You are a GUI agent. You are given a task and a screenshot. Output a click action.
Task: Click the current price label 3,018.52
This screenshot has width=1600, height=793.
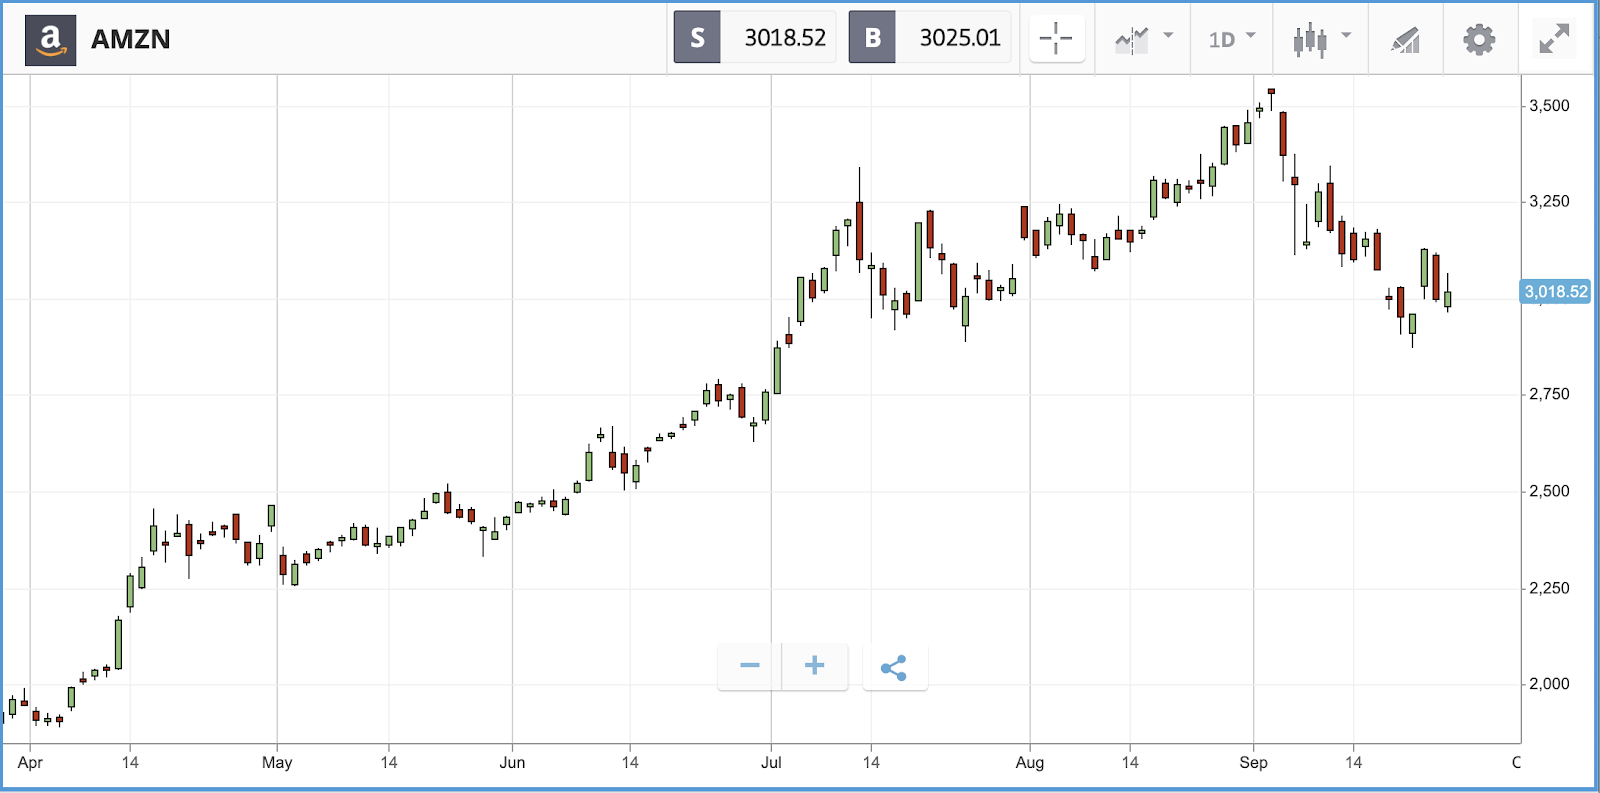[x=1556, y=292]
